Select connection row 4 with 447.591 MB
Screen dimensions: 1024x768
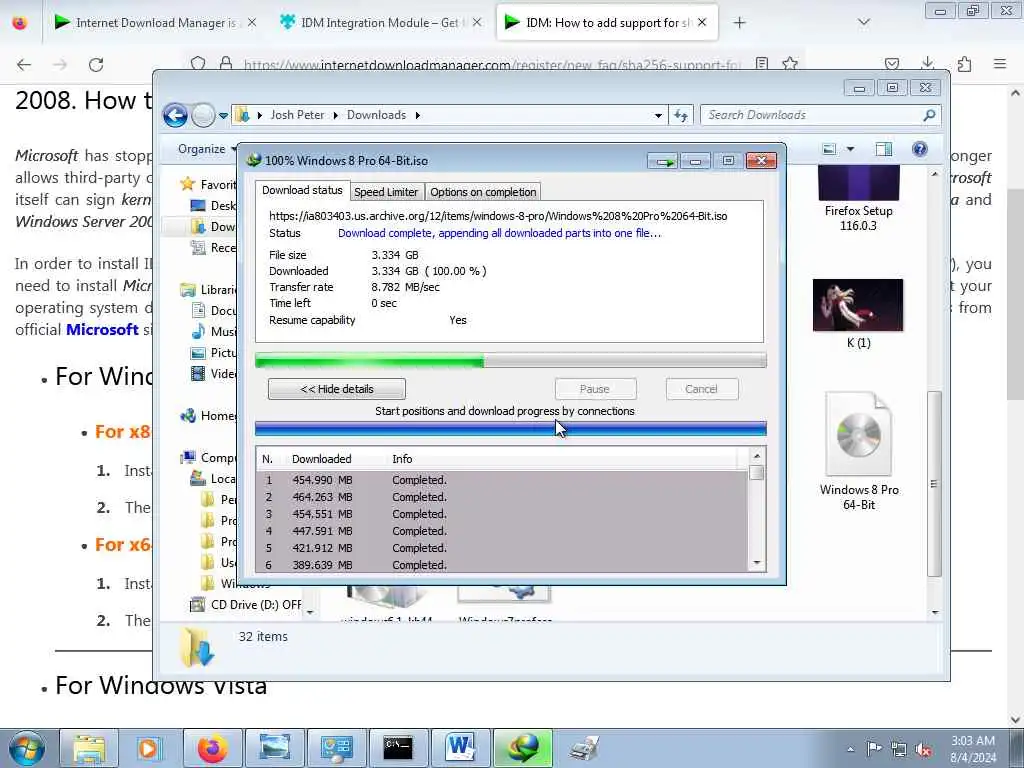[503, 531]
